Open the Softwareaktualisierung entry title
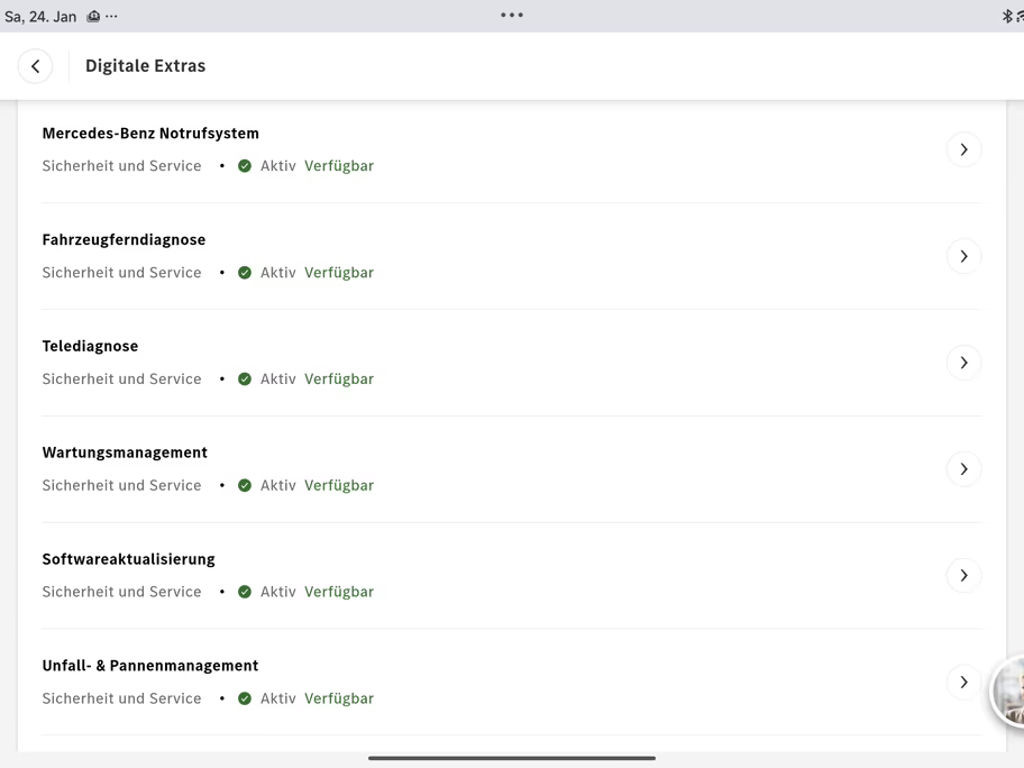1024x768 pixels. pos(128,559)
